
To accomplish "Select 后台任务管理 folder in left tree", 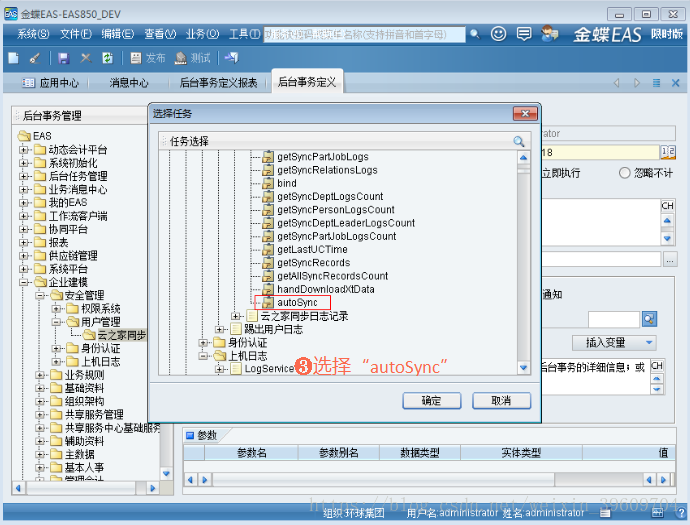I will [77, 176].
